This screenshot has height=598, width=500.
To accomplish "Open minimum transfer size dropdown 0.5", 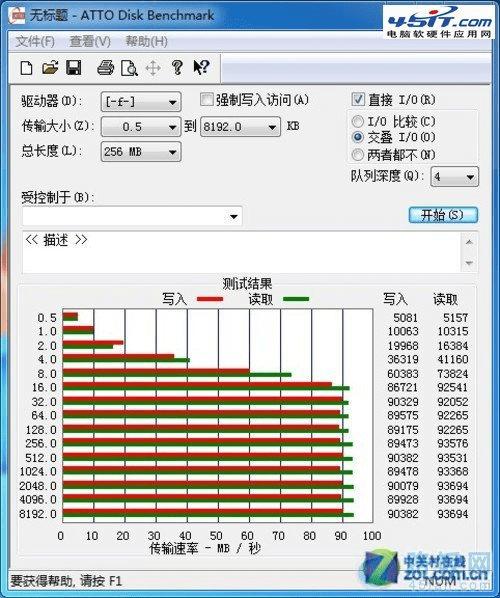I will 141,127.
